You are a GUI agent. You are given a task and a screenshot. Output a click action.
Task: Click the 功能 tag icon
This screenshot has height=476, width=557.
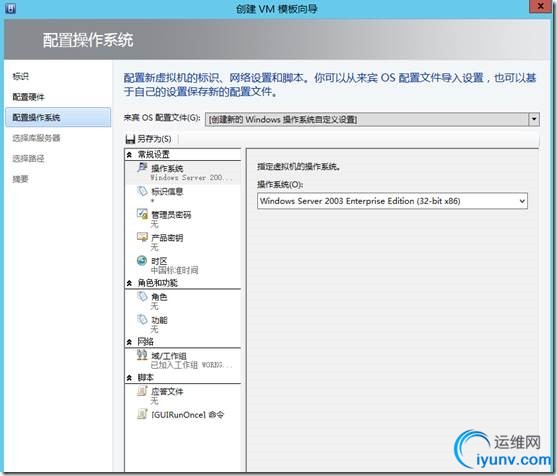[x=142, y=319]
